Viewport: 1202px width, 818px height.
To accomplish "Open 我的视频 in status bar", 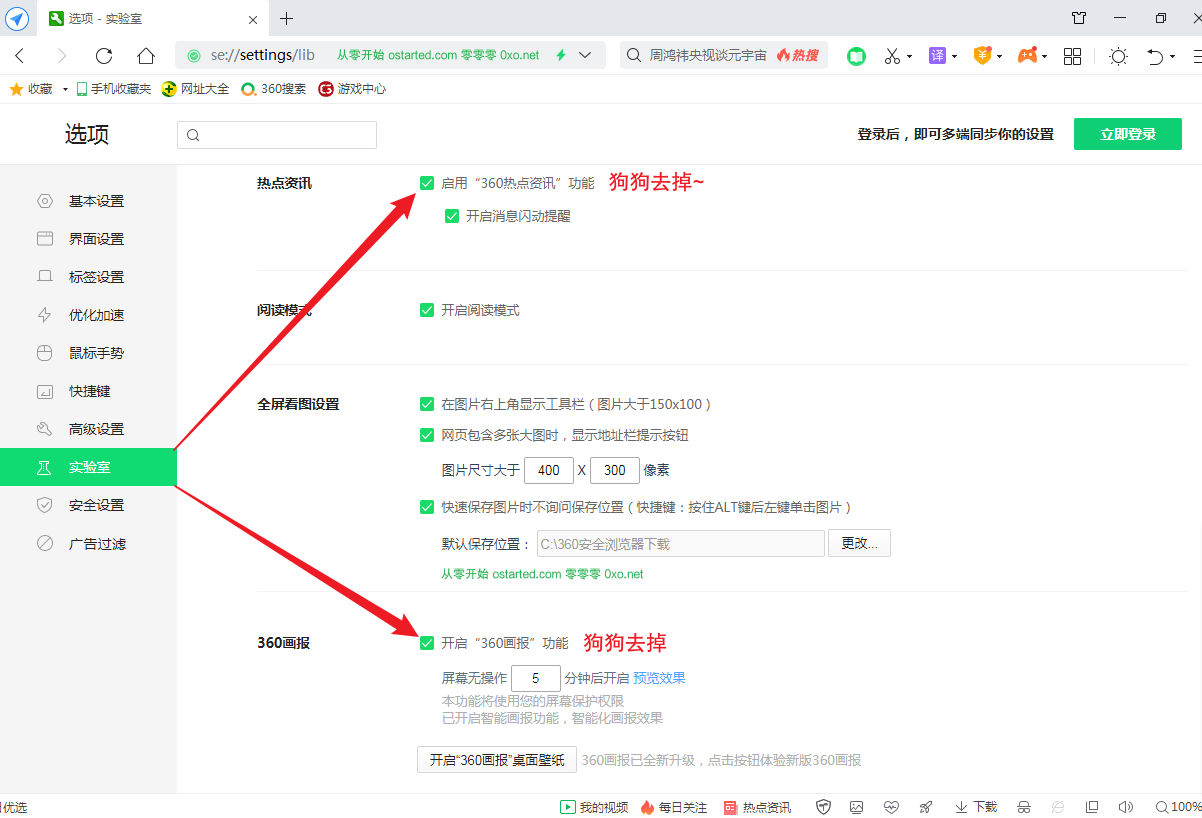I will pyautogui.click(x=594, y=807).
